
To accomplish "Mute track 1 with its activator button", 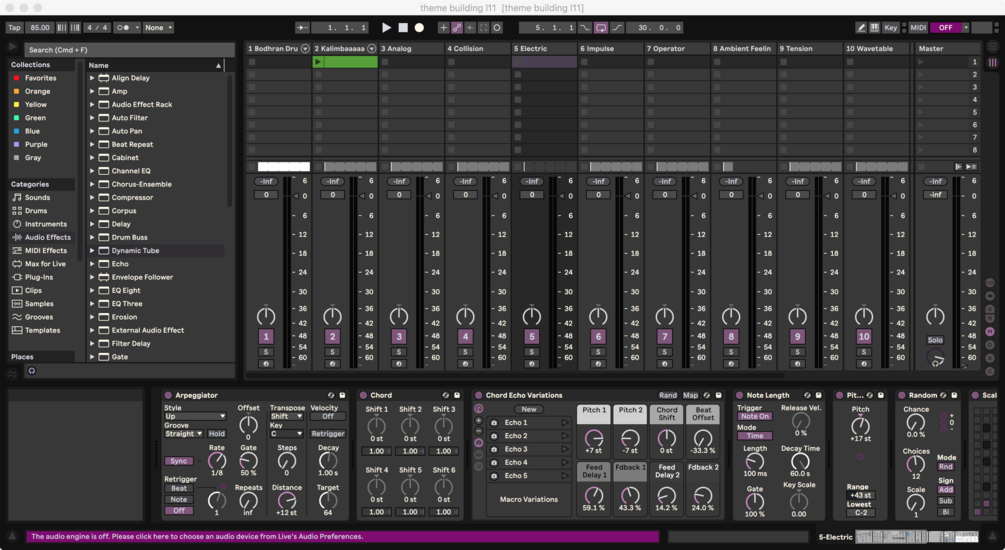I will [266, 337].
